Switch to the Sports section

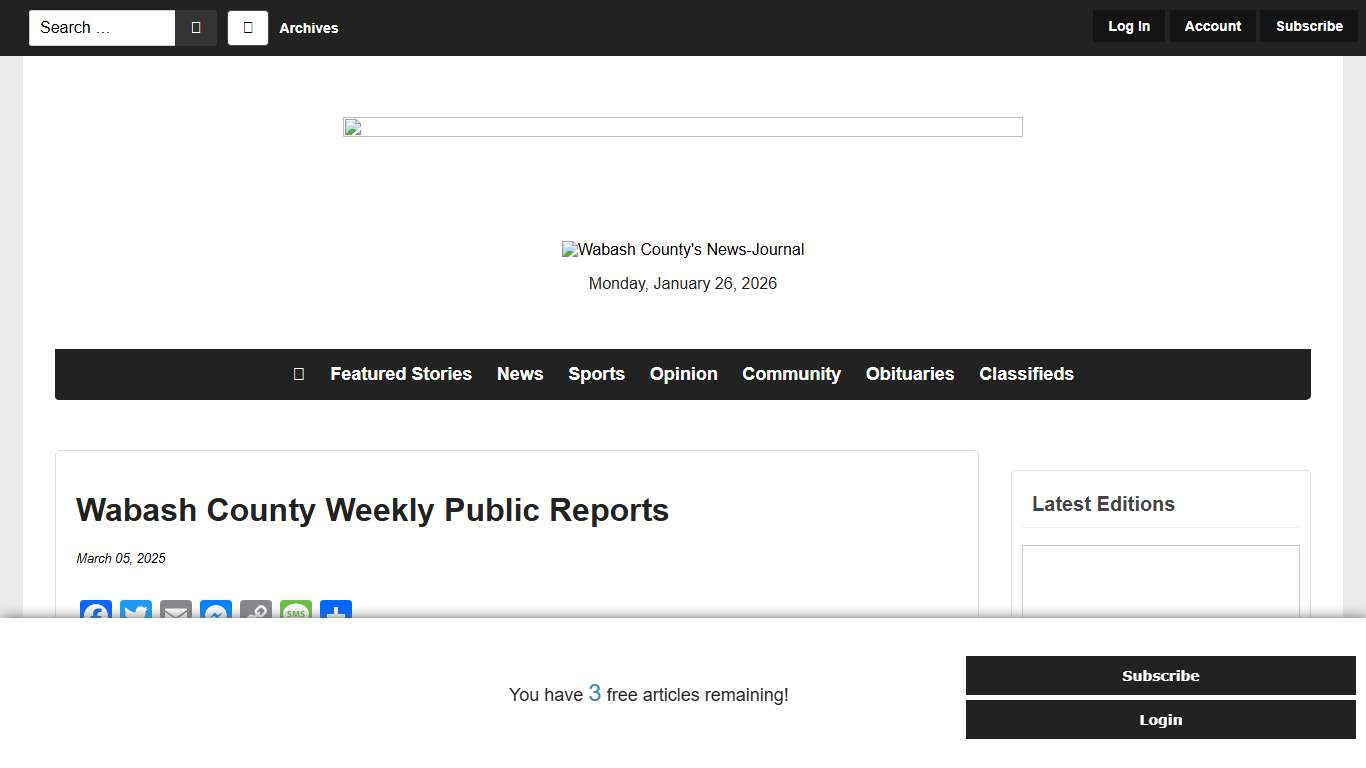coord(596,374)
